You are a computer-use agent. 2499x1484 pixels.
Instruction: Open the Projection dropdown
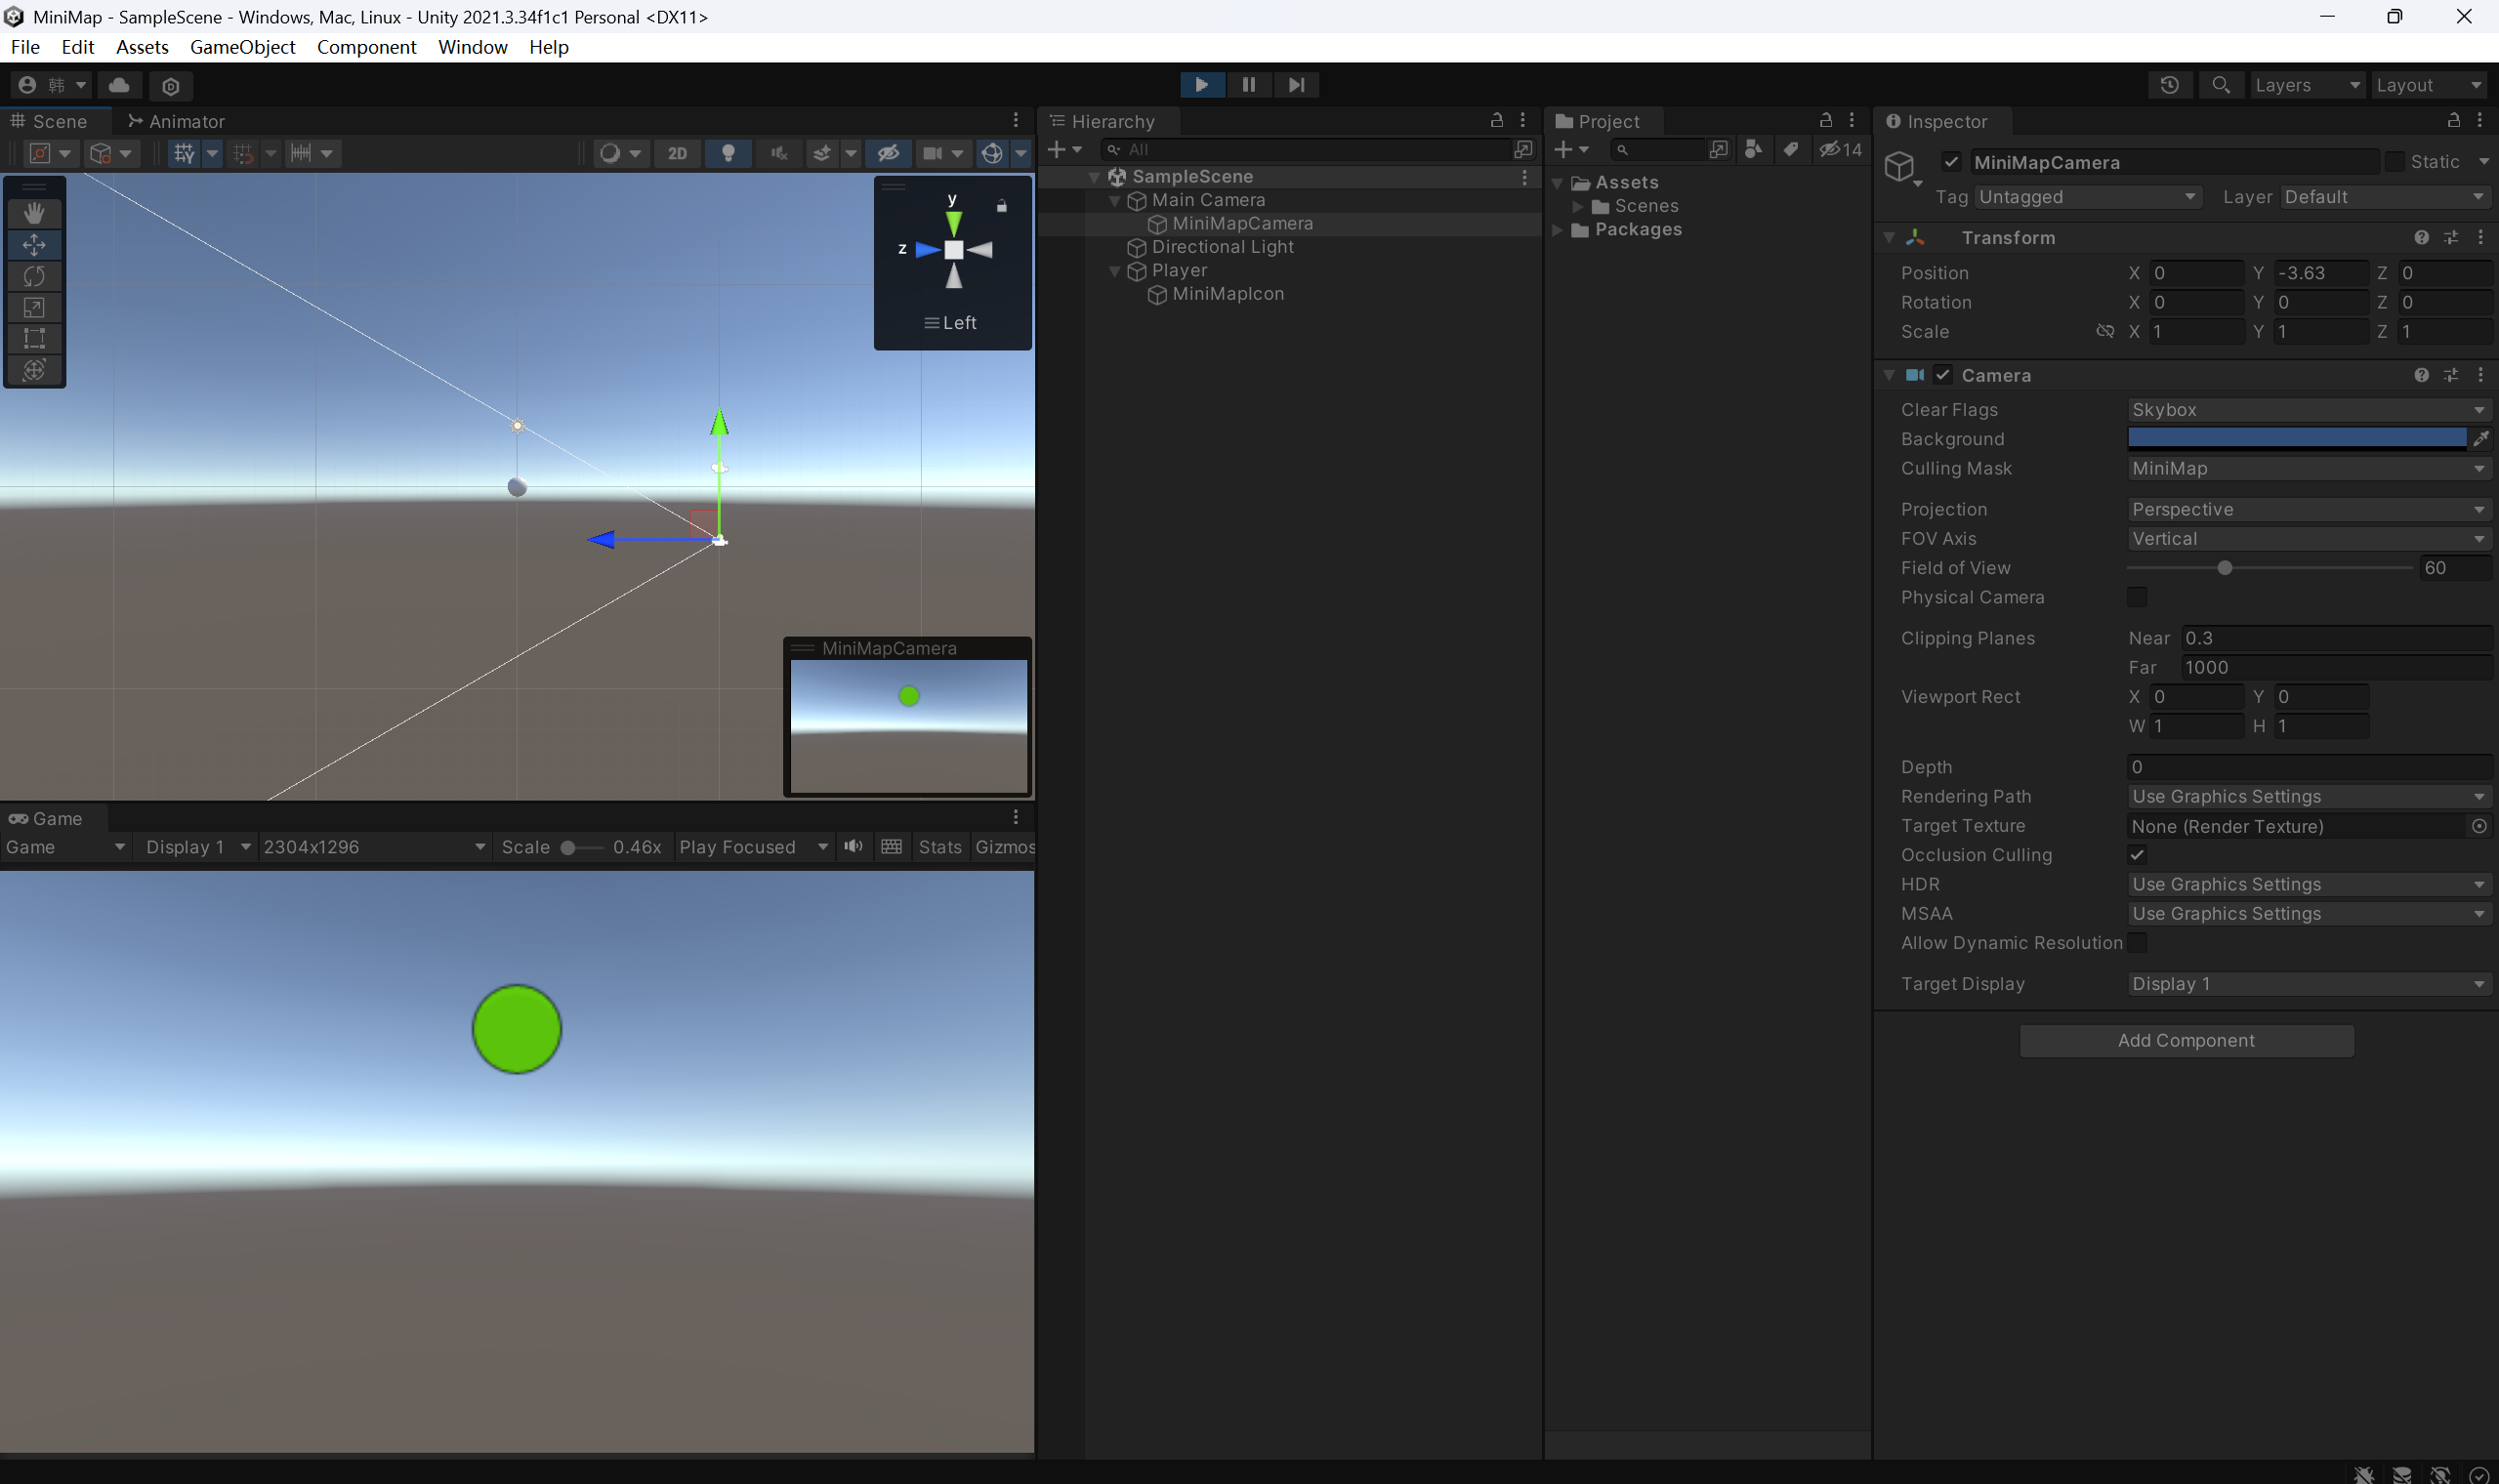(x=2307, y=509)
